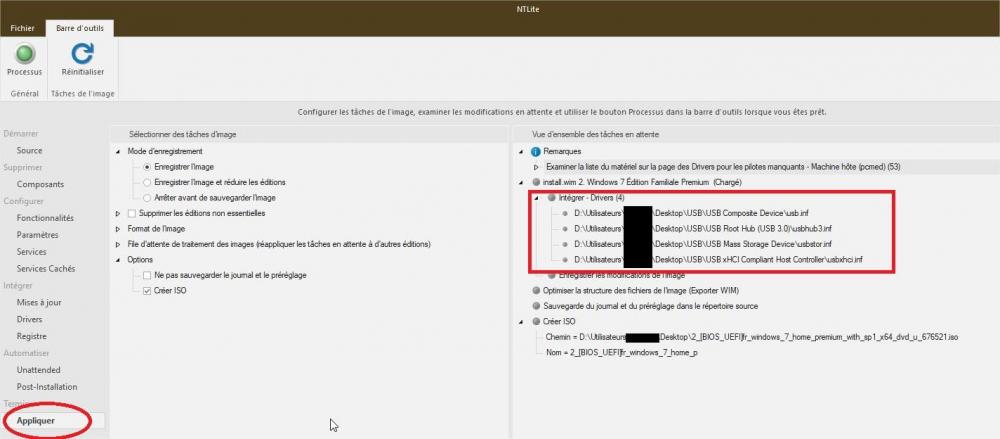Expand the Format de l'image section
The height and width of the screenshot is (439, 1000).
pyautogui.click(x=118, y=228)
